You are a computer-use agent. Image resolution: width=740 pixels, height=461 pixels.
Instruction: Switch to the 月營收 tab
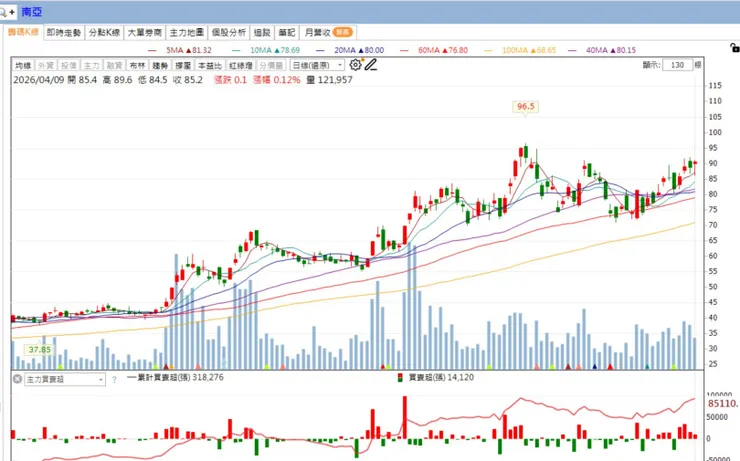point(328,33)
